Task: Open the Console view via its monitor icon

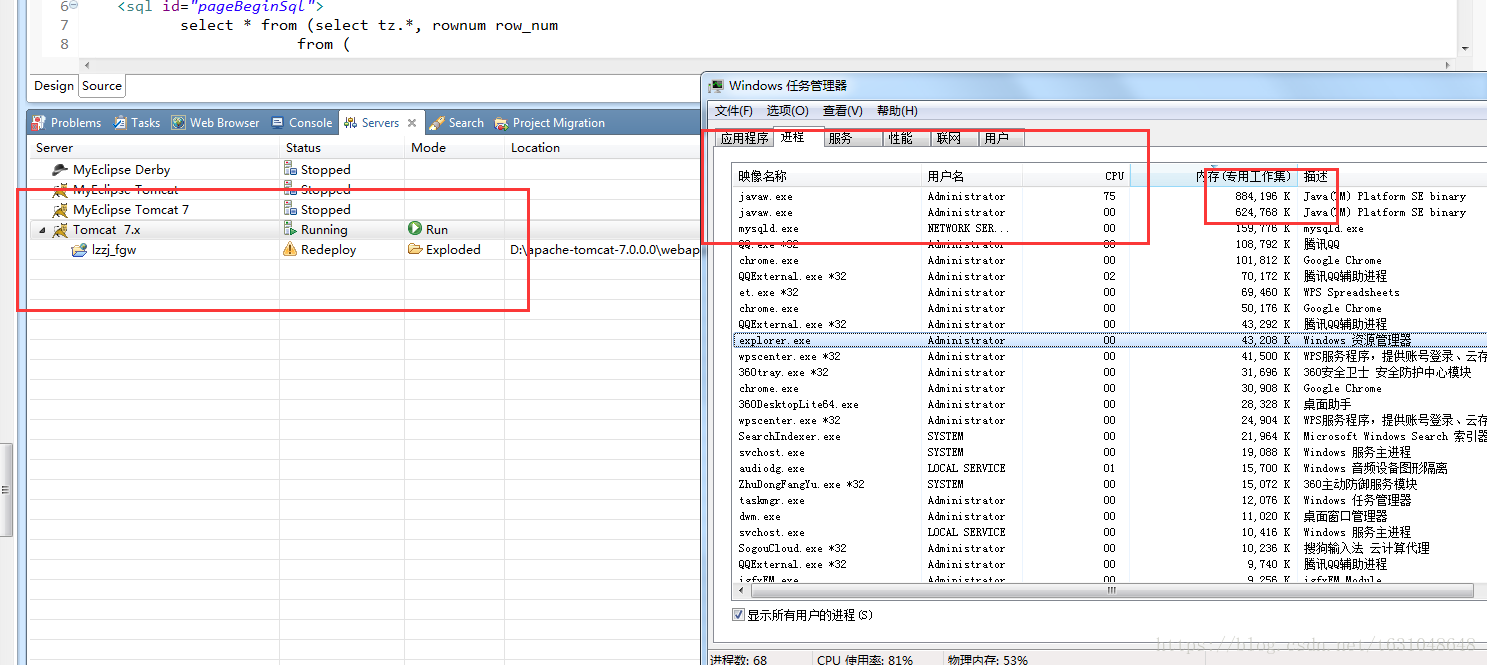Action: coord(277,123)
